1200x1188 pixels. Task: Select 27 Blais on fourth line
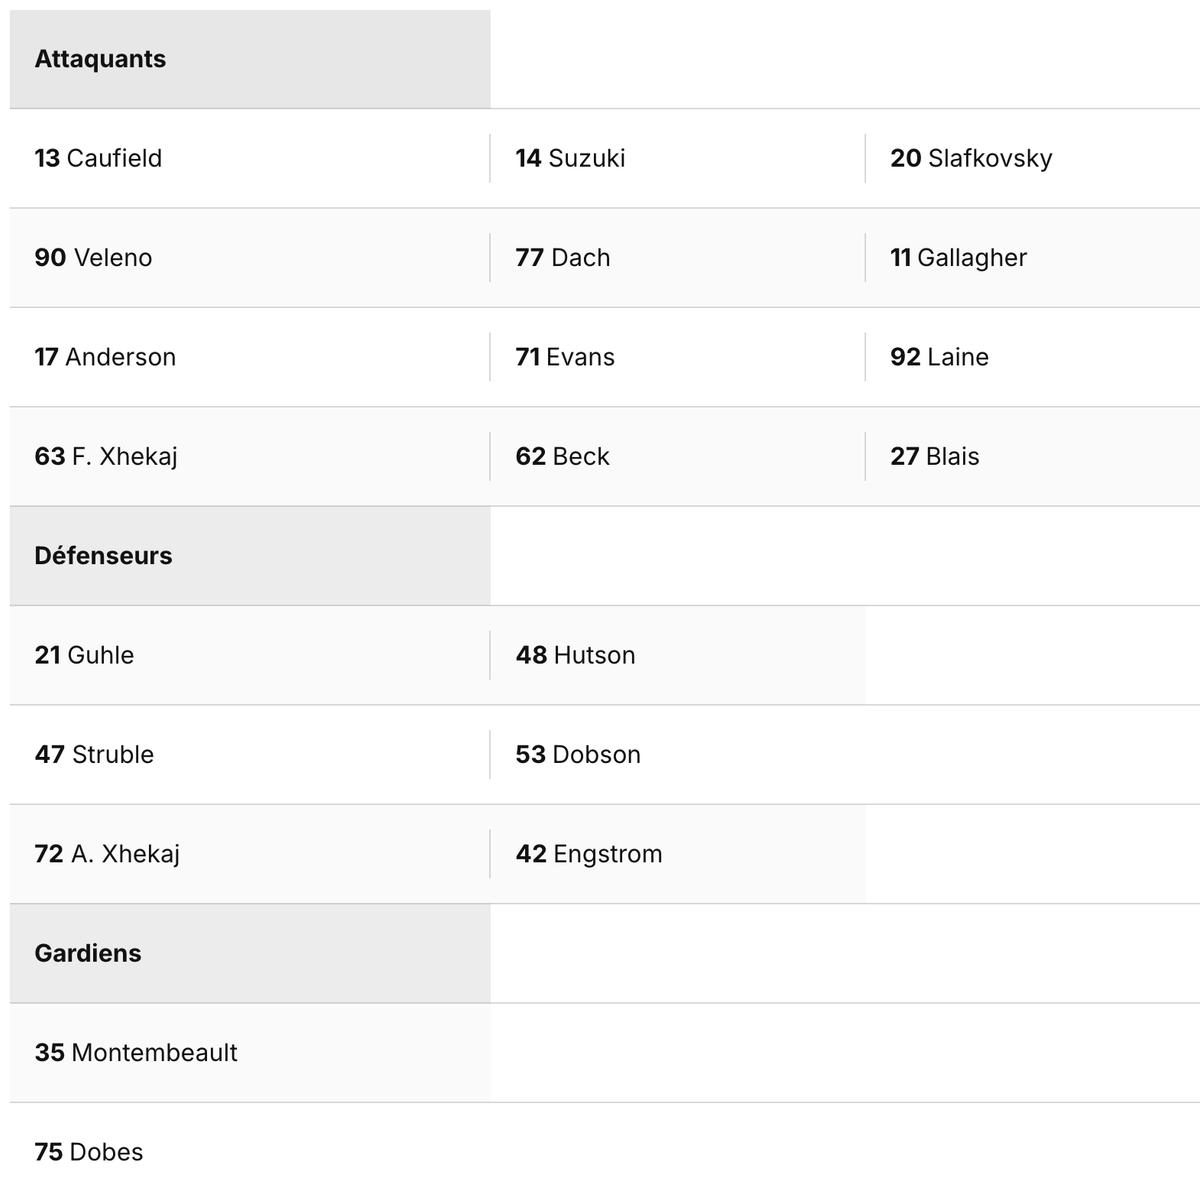pyautogui.click(x=934, y=456)
